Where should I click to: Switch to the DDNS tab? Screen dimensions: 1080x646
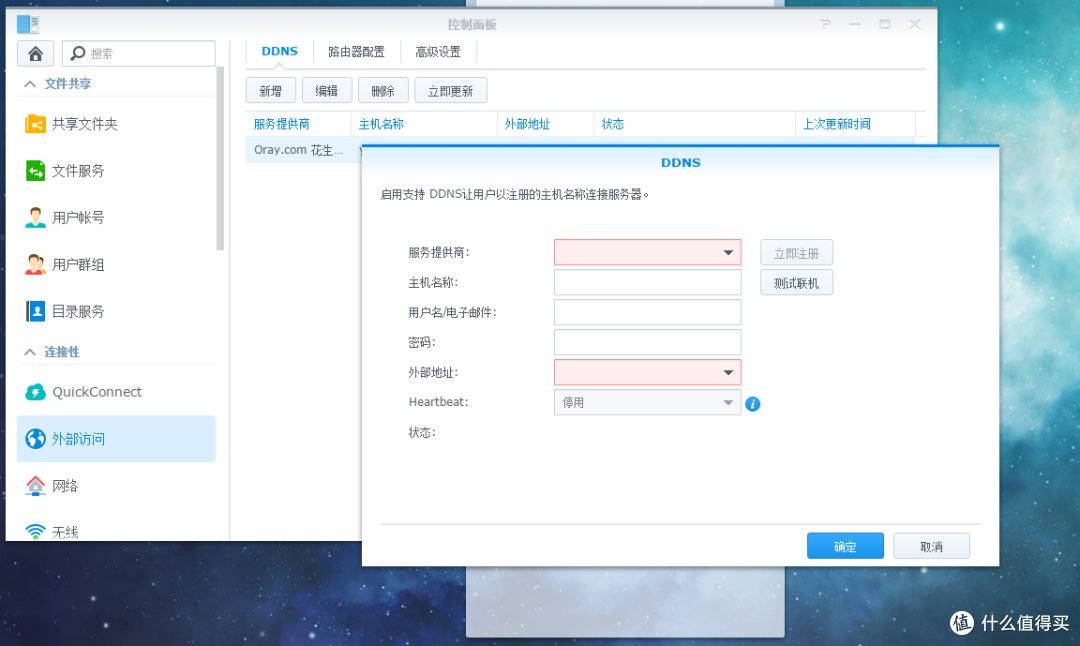click(280, 52)
